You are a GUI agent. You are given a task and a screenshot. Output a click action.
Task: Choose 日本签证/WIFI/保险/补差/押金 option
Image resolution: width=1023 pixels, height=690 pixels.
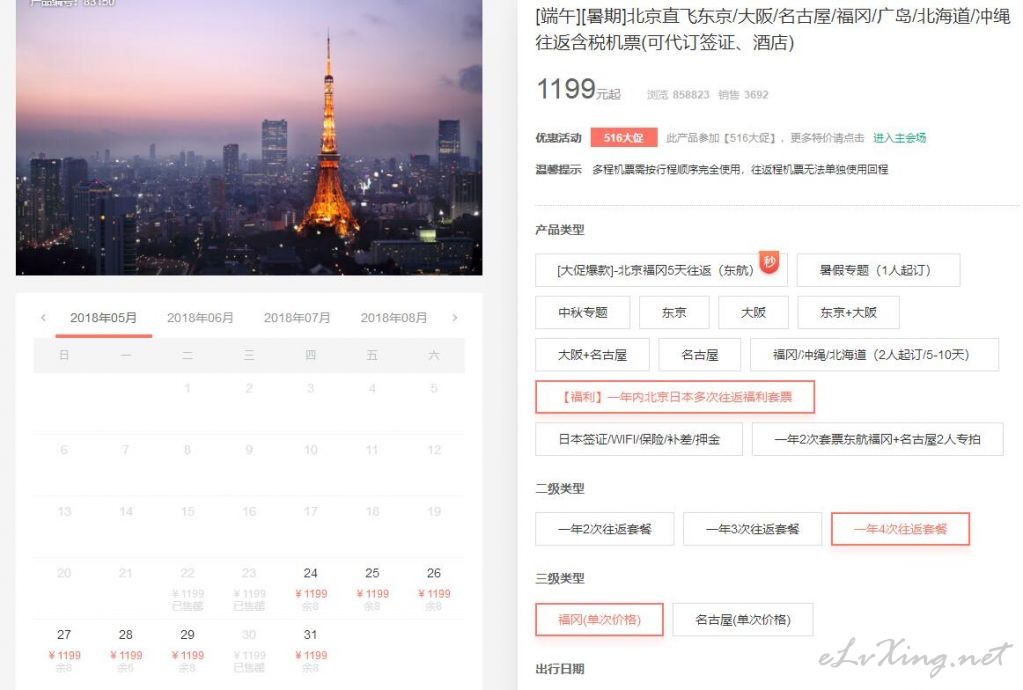click(x=639, y=440)
